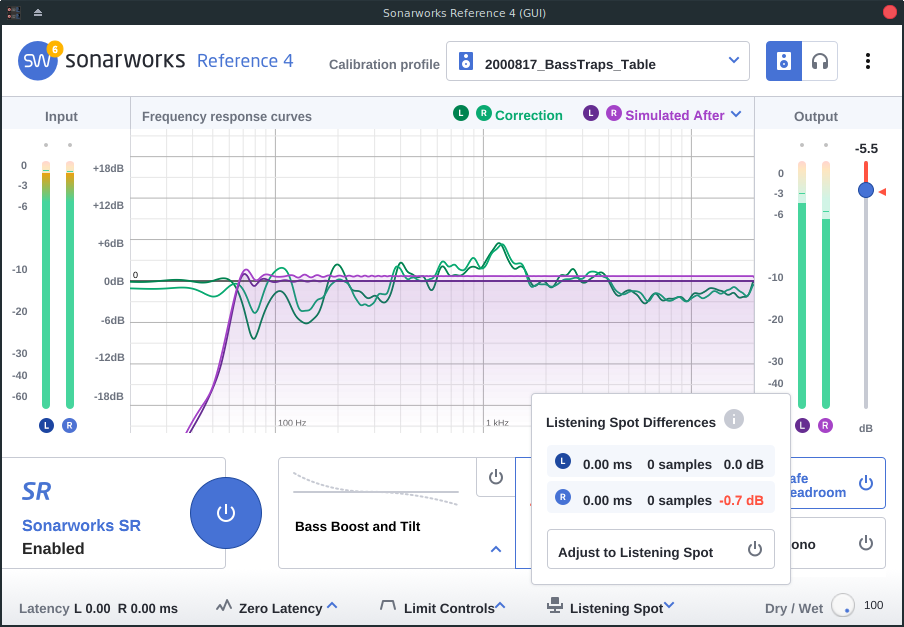This screenshot has height=627, width=904.
Task: Open the Calibration profile dropdown
Action: (598, 61)
